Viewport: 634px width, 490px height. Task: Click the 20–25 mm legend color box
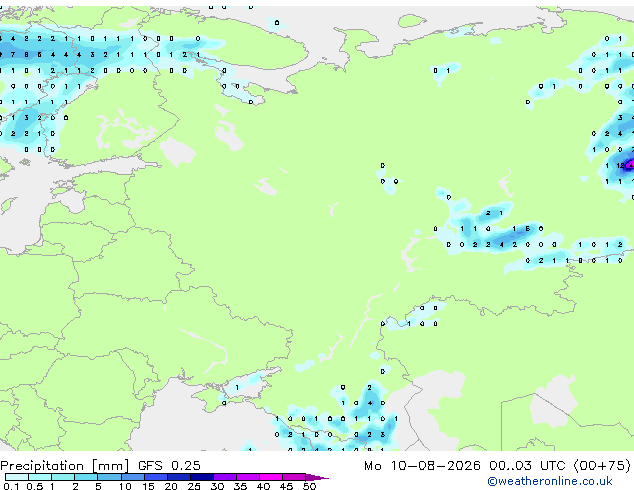179,477
